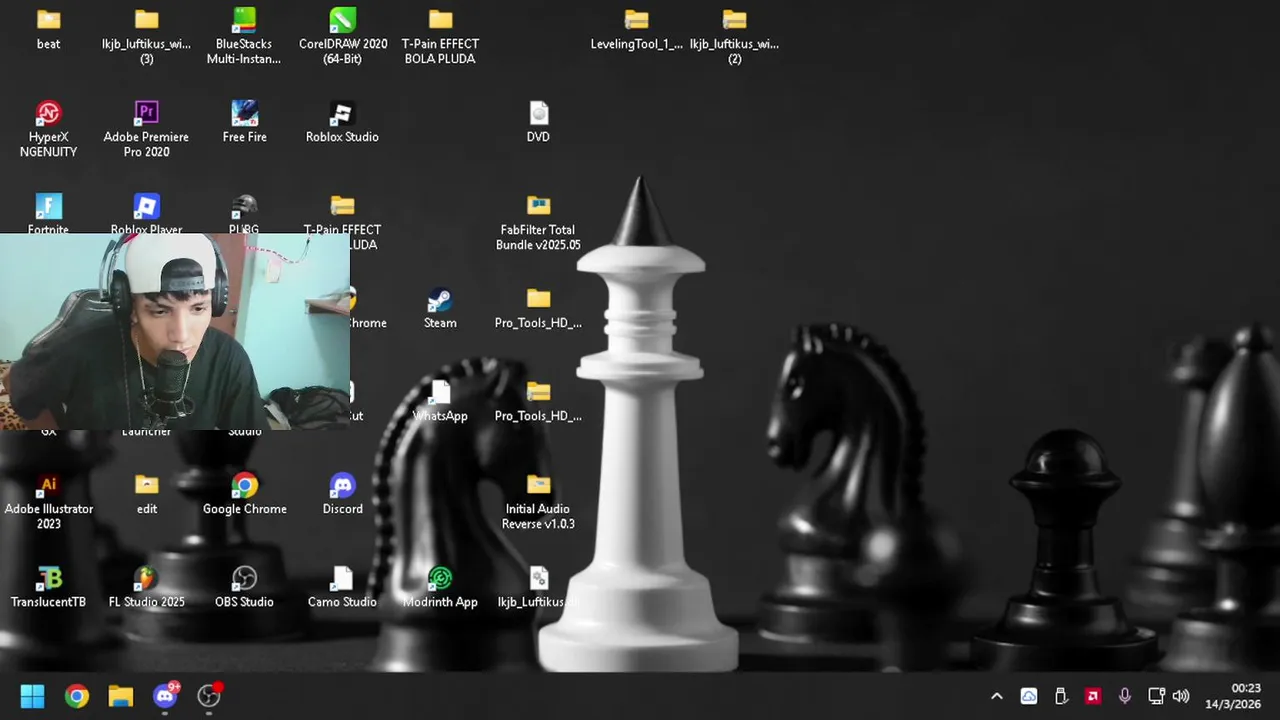
Task: Open Google Chrome from the taskbar
Action: [76, 696]
